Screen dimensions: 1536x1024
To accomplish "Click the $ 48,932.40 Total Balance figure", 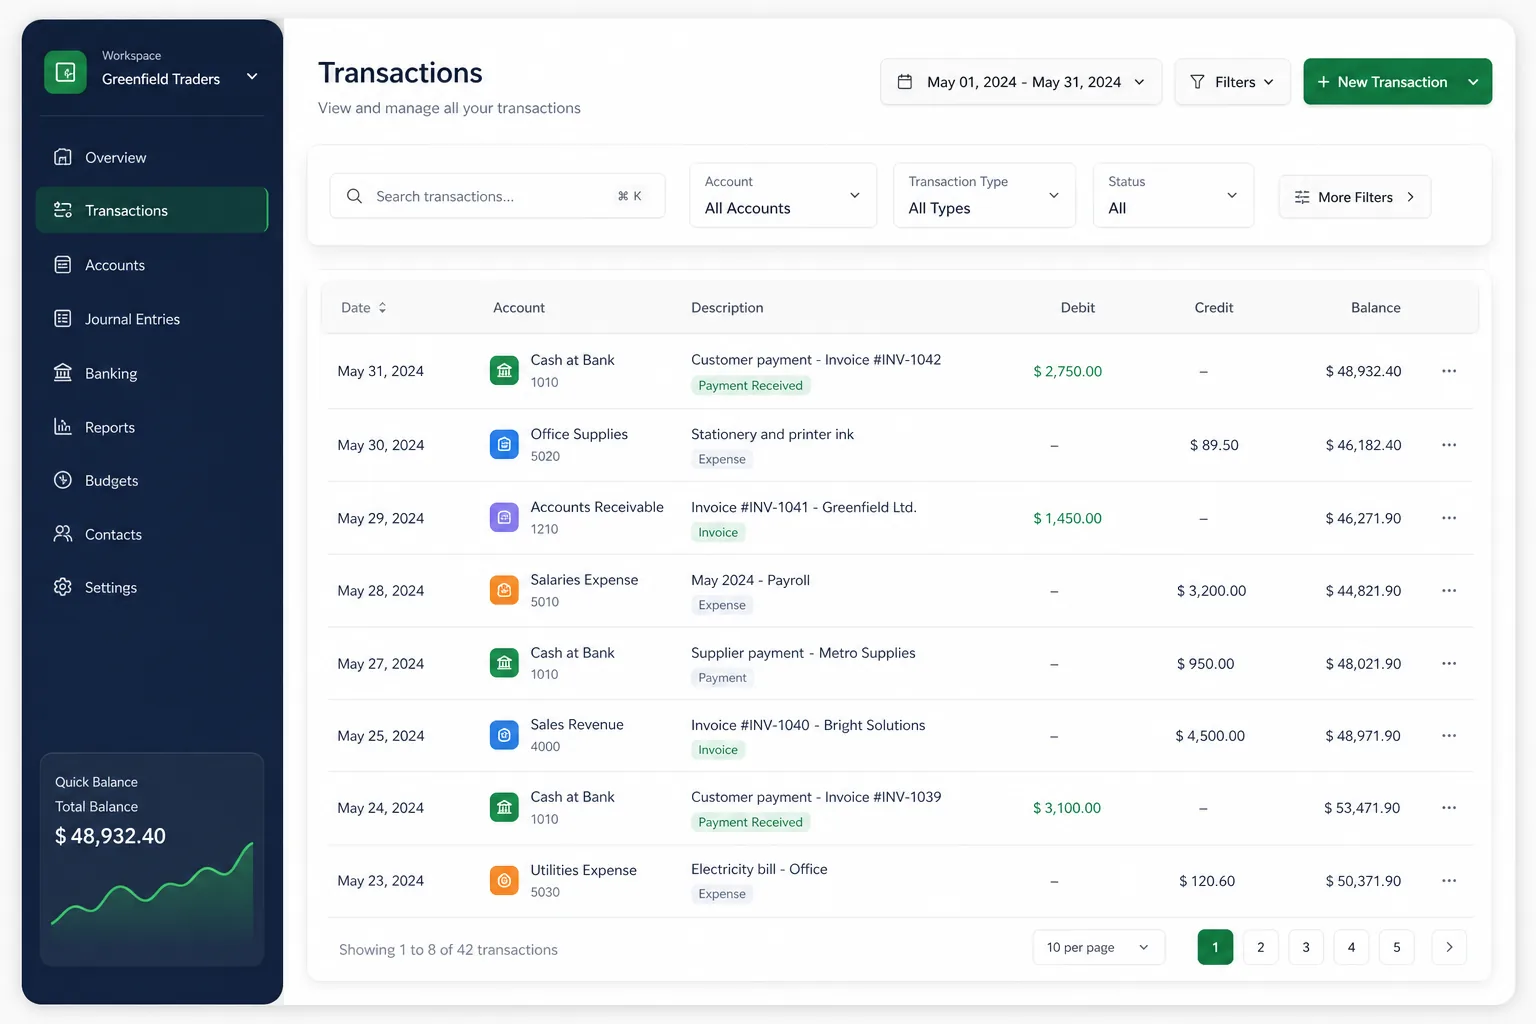I will click(x=110, y=836).
